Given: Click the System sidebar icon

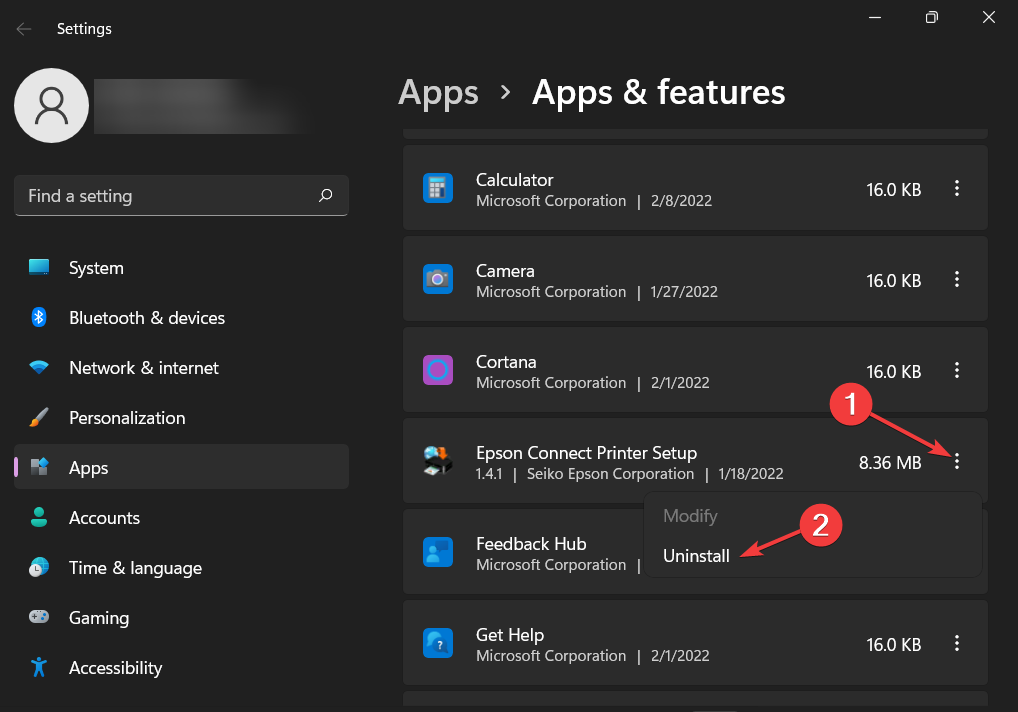Looking at the screenshot, I should pyautogui.click(x=38, y=267).
